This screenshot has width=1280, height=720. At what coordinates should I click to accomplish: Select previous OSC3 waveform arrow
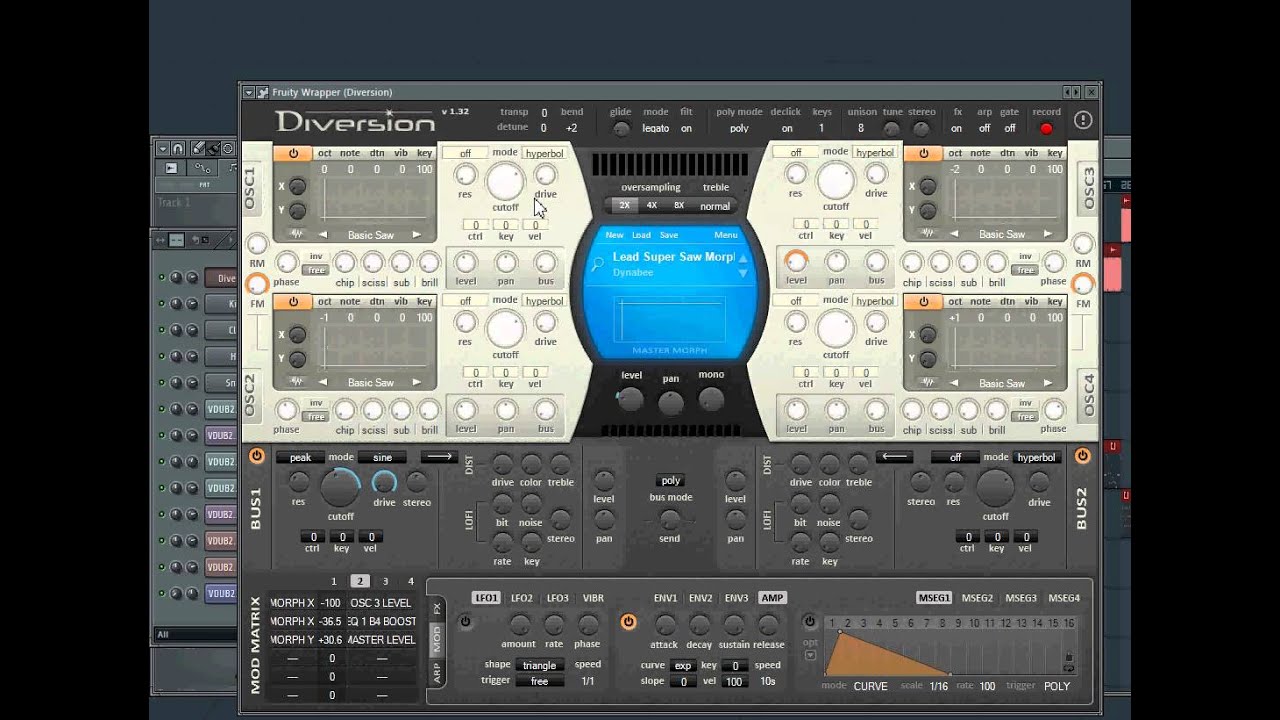coord(953,235)
